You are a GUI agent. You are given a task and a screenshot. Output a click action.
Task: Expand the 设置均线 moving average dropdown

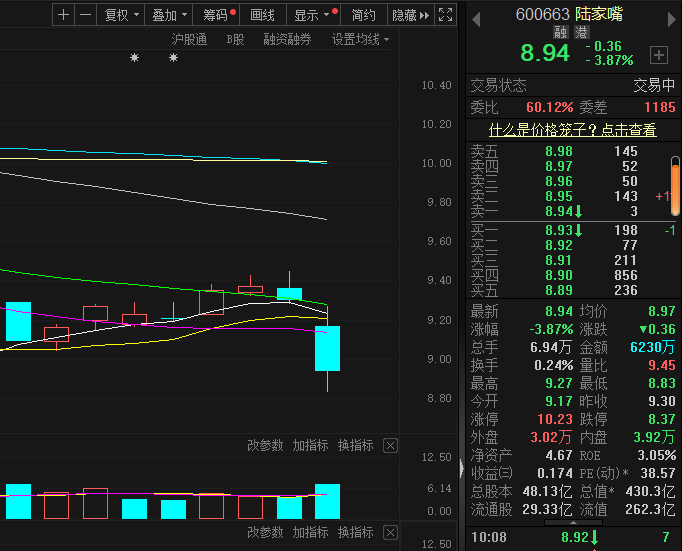360,39
